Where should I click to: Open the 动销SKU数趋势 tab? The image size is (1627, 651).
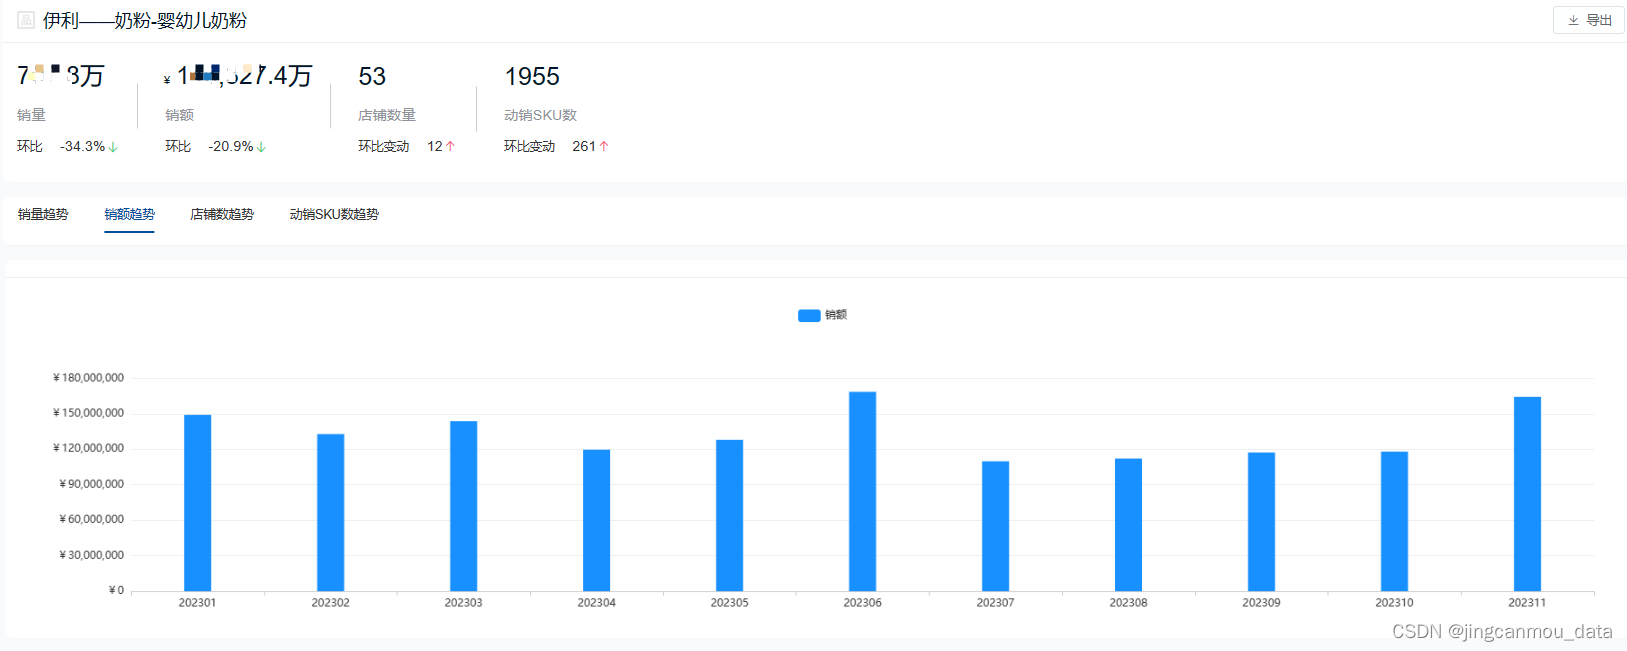point(334,214)
